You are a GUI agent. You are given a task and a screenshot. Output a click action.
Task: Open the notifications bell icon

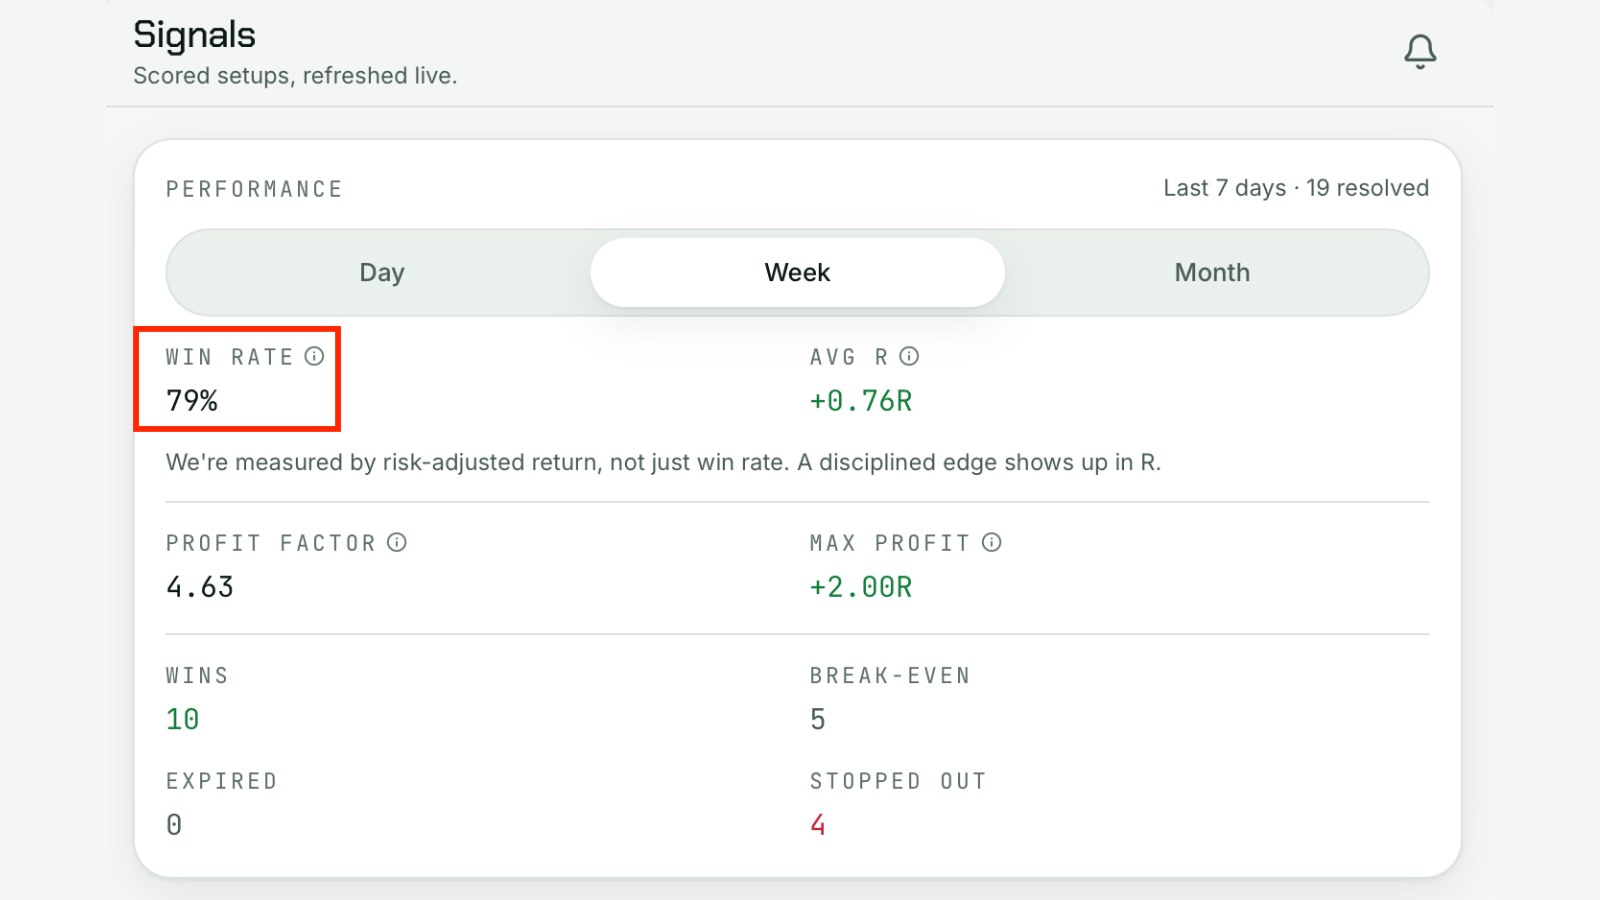[1420, 51]
